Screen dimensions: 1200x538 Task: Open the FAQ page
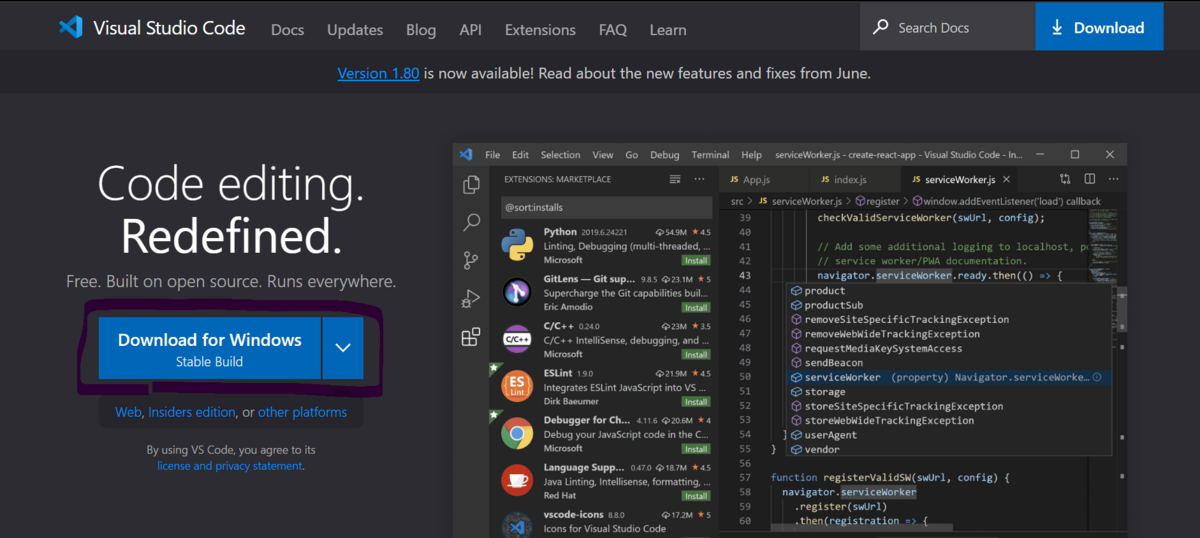point(612,30)
